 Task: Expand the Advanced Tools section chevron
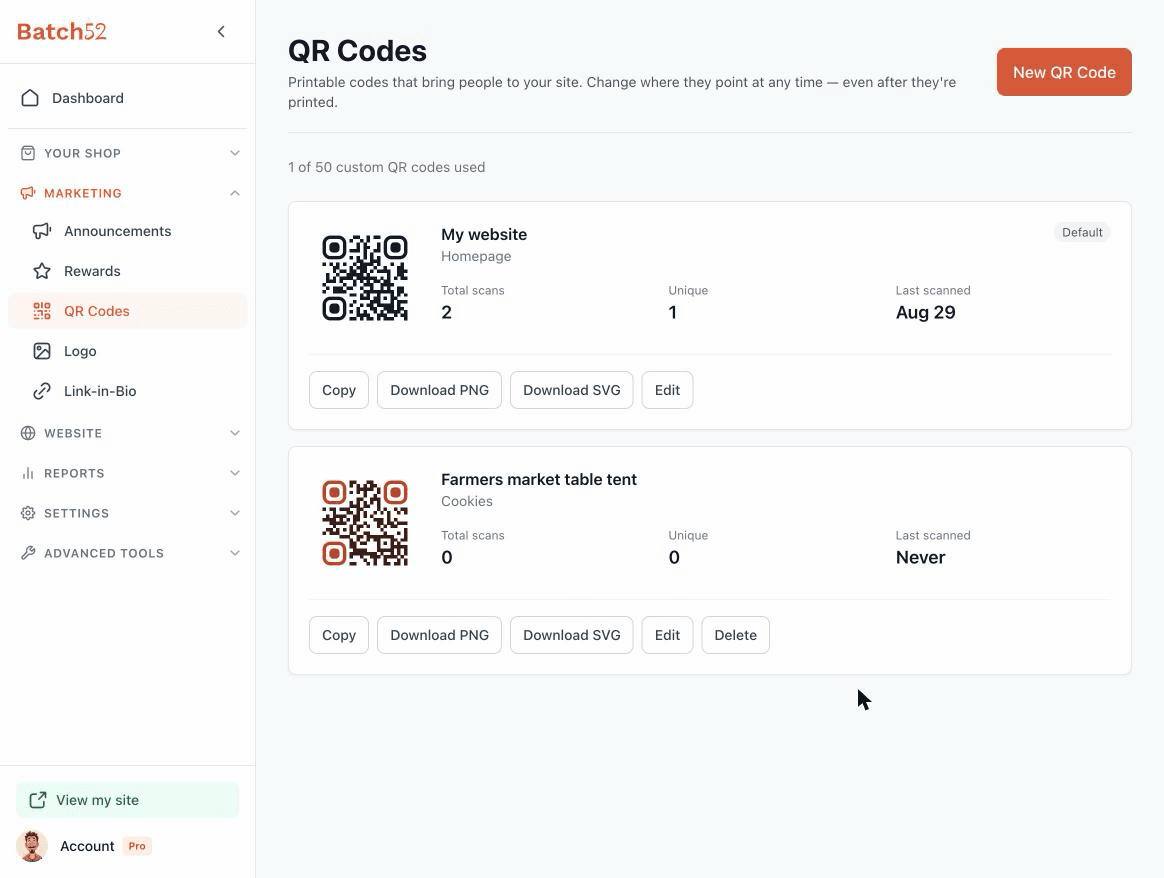(x=235, y=553)
